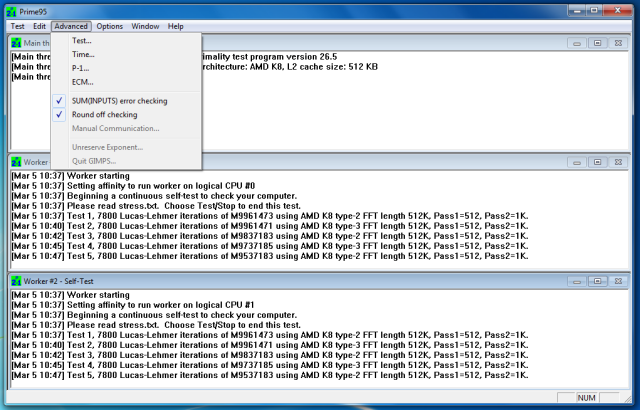The width and height of the screenshot is (640, 410).
Task: Click Worker #1 line about logical CPU #0
Action: pos(133,186)
